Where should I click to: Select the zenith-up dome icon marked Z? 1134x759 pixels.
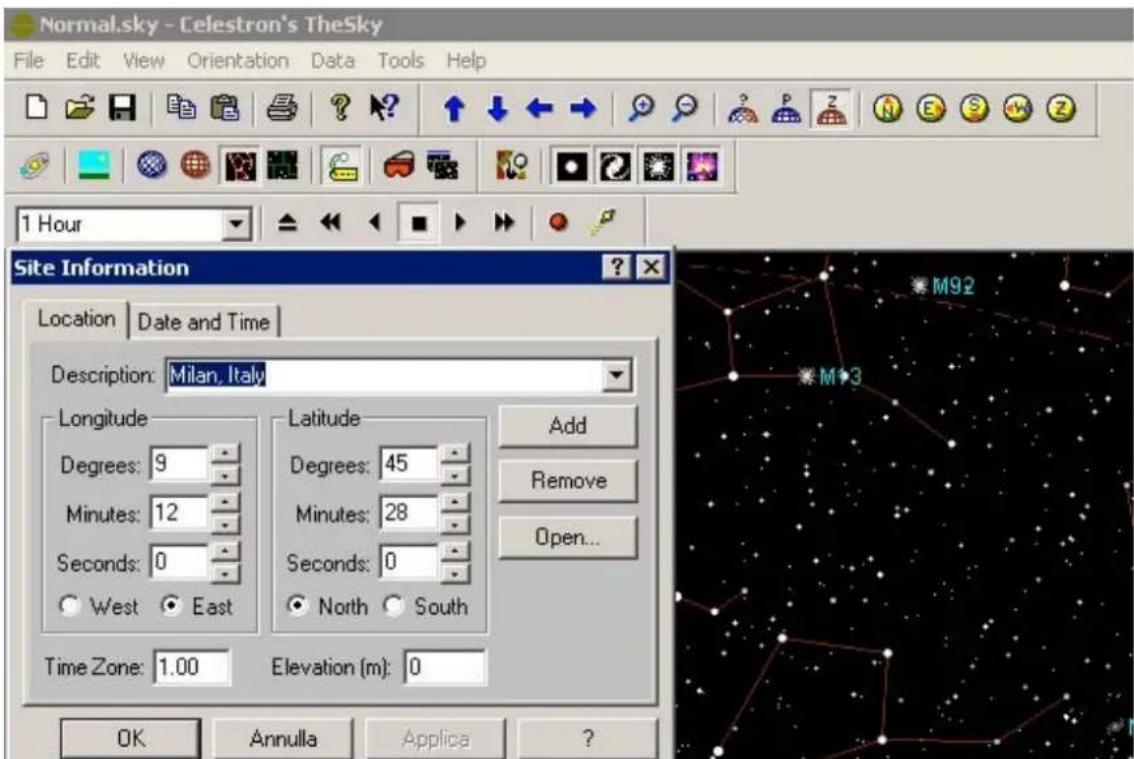[831, 109]
